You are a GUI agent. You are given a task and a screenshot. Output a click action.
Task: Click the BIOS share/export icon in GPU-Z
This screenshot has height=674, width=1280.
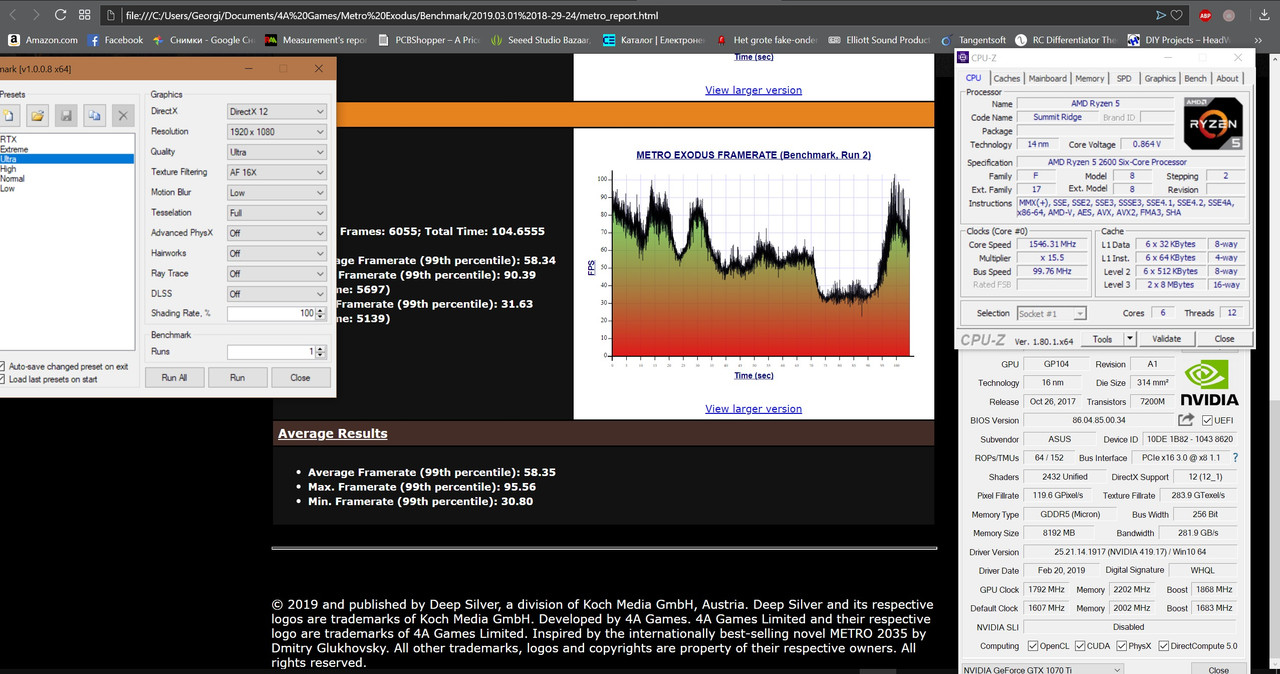(x=1186, y=420)
